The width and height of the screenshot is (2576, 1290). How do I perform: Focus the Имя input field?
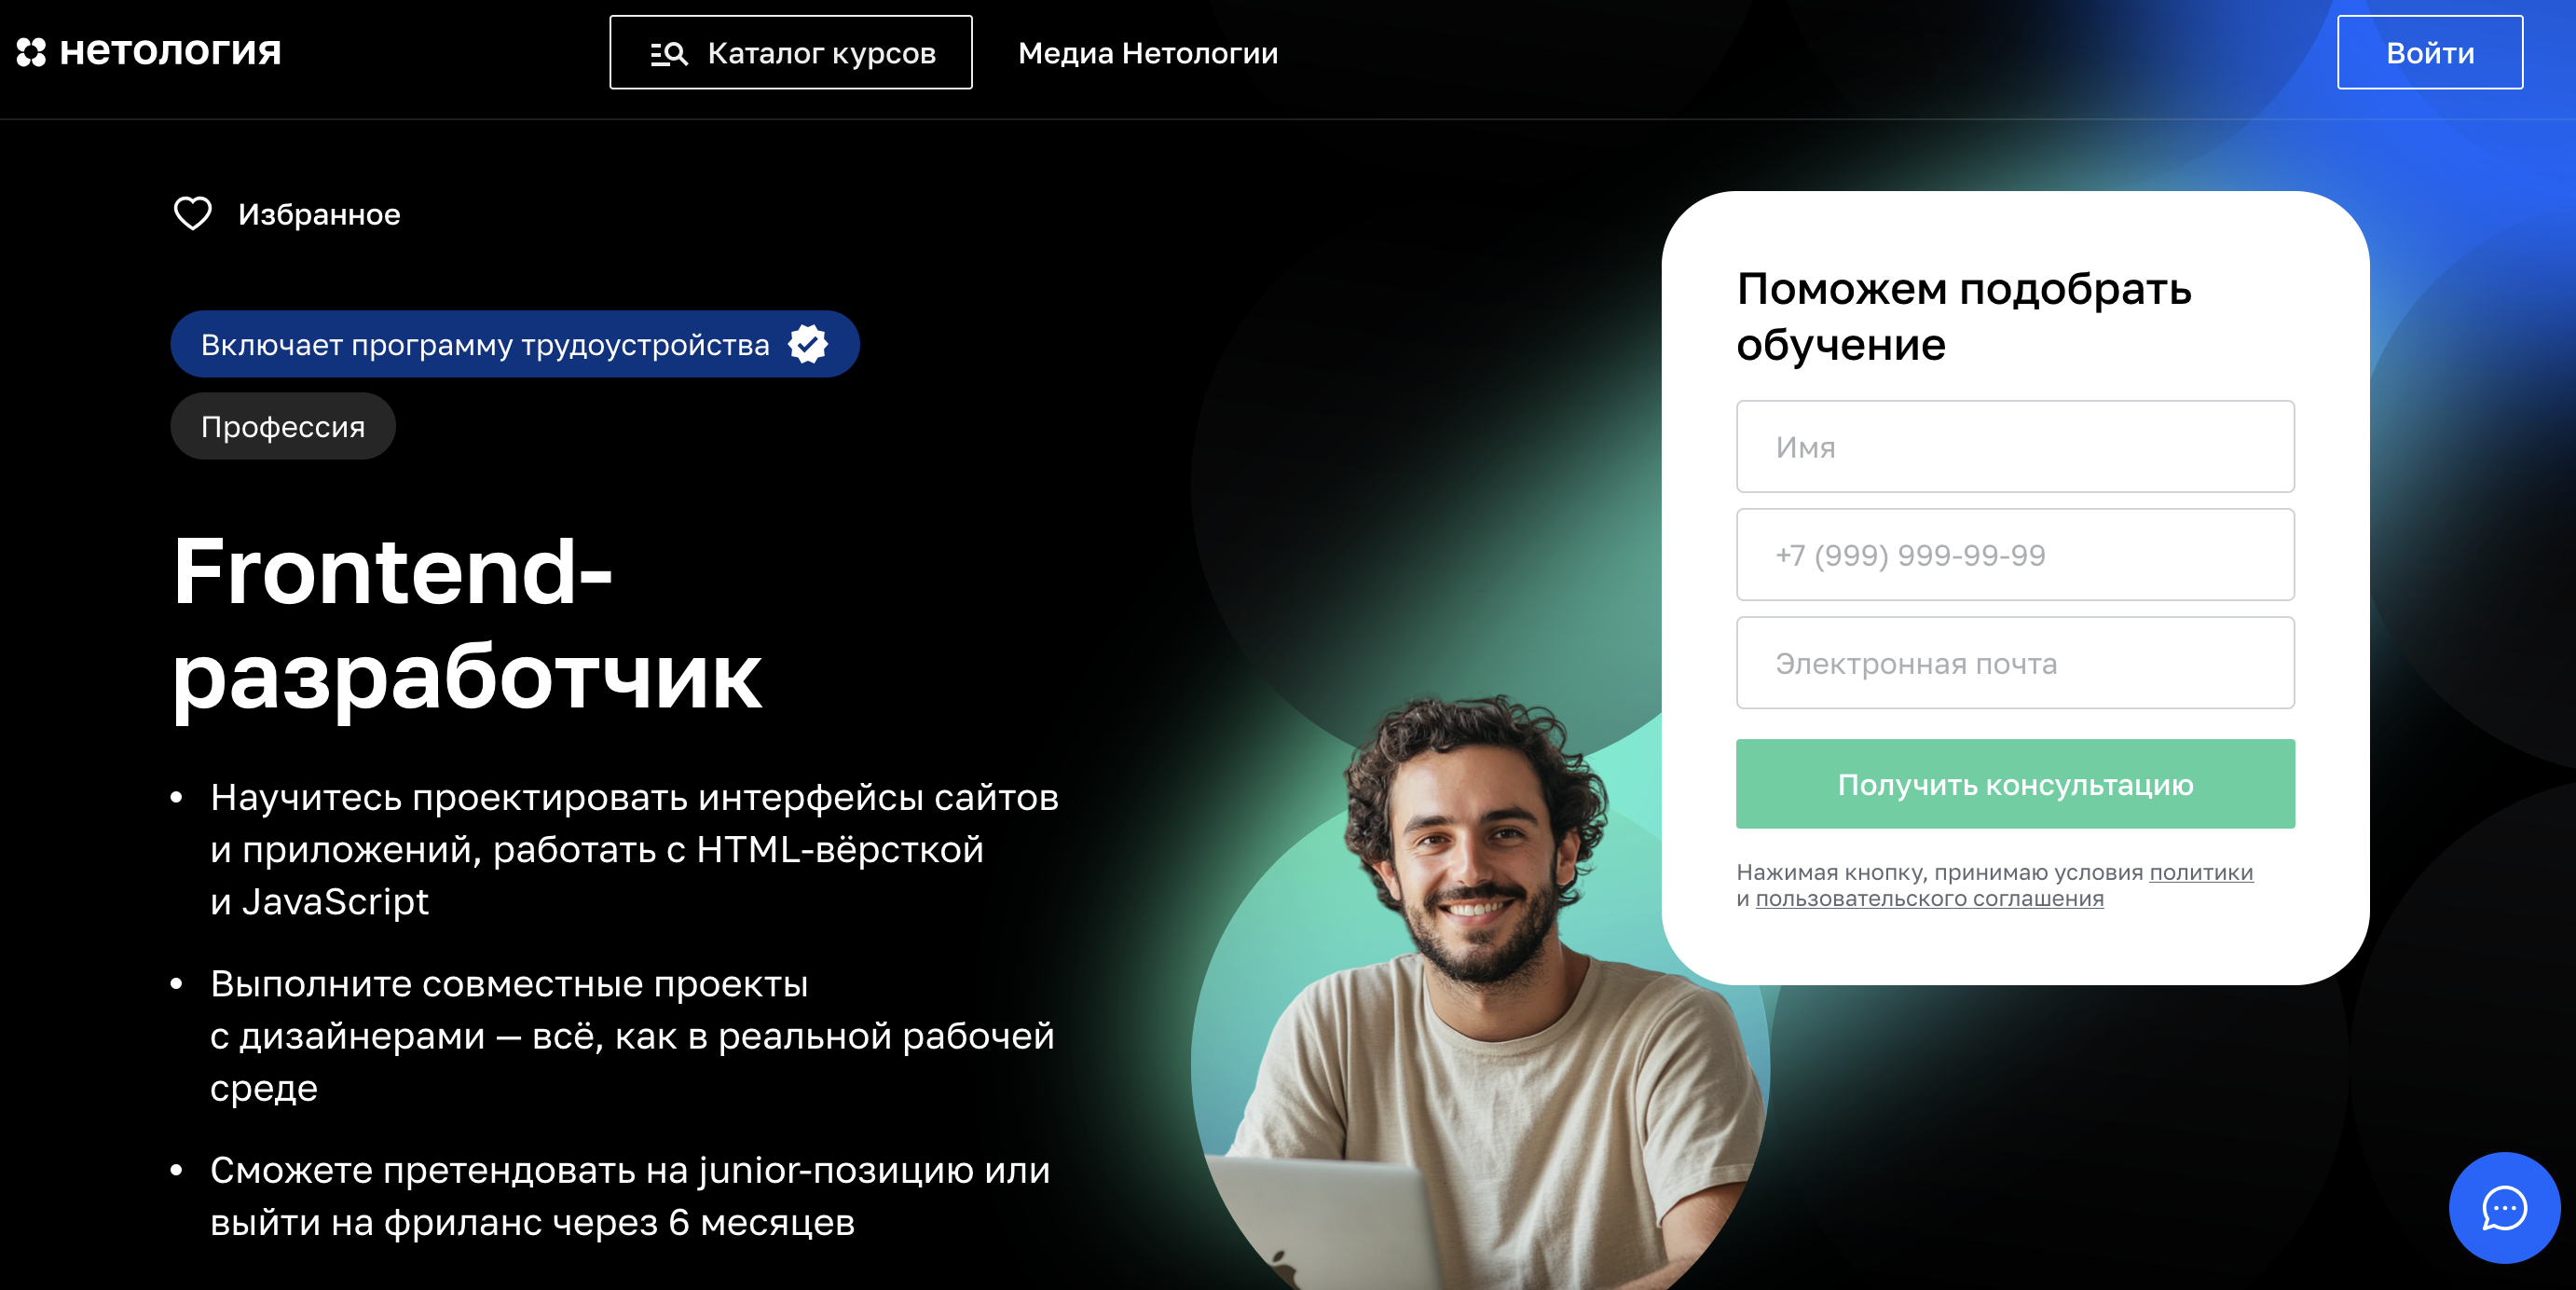pyautogui.click(x=2015, y=447)
